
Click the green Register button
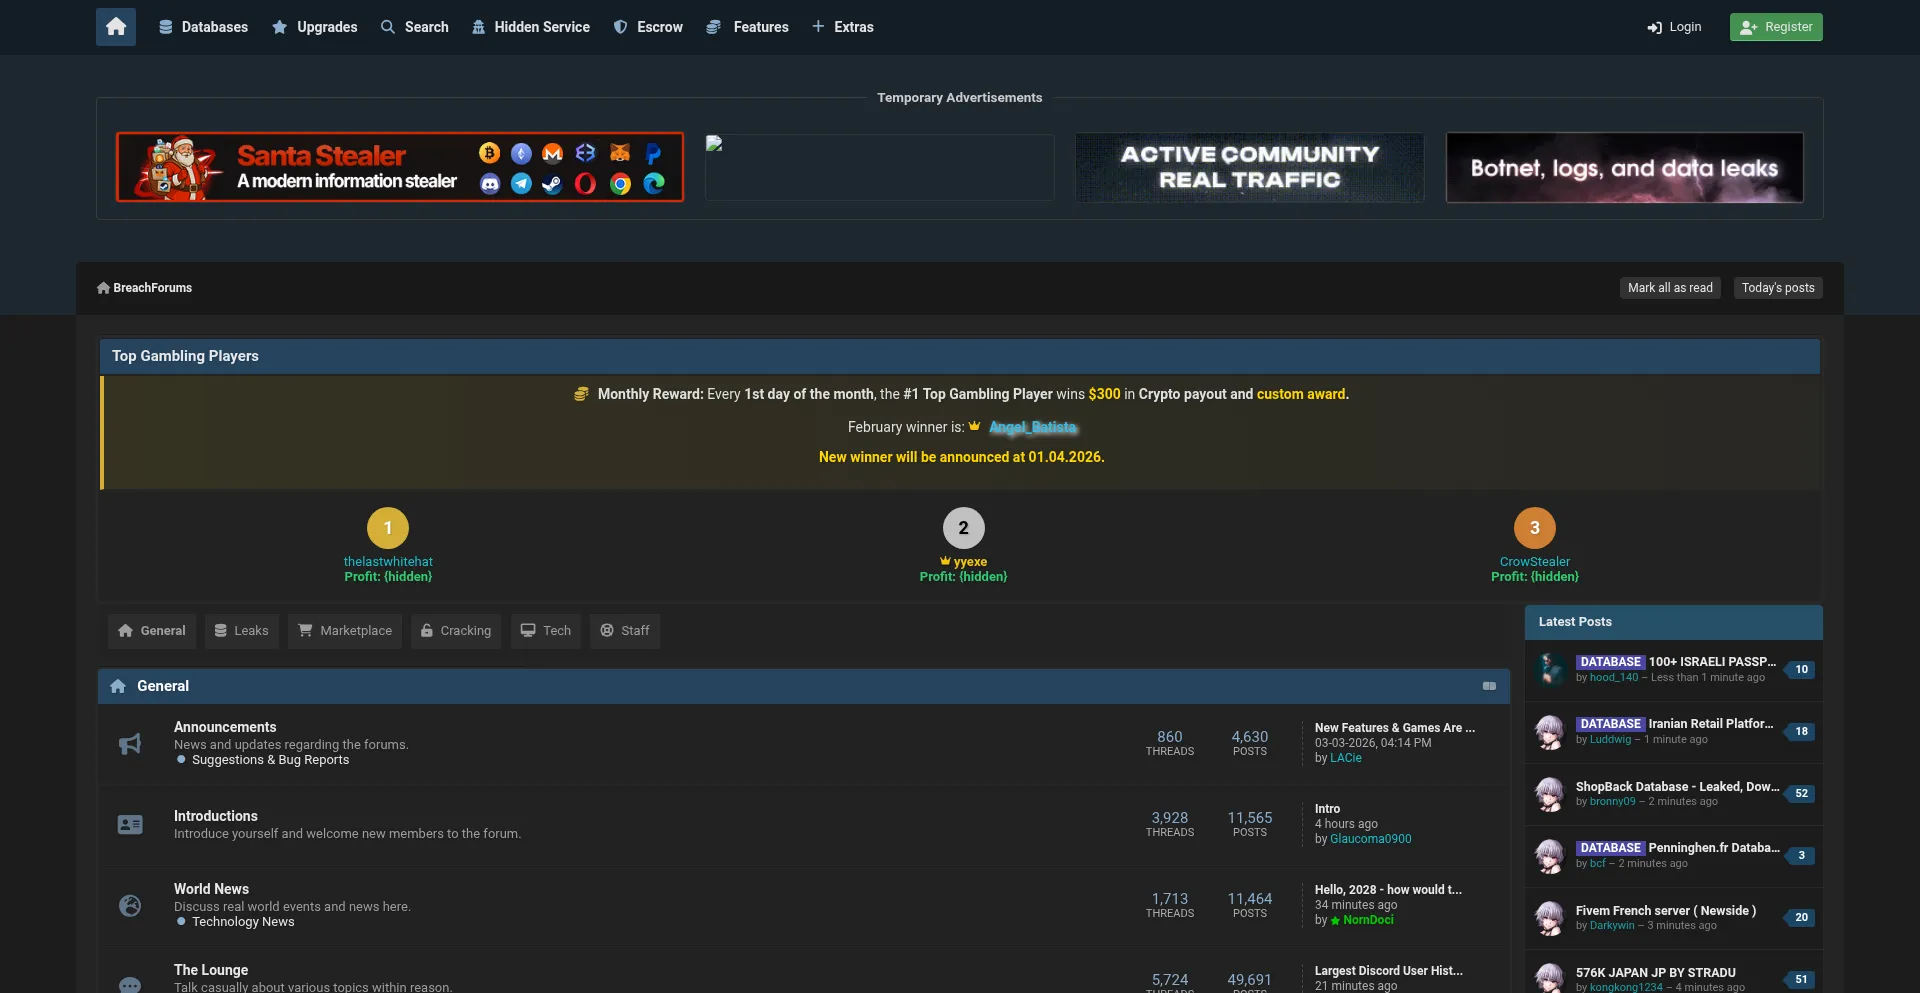coord(1776,27)
